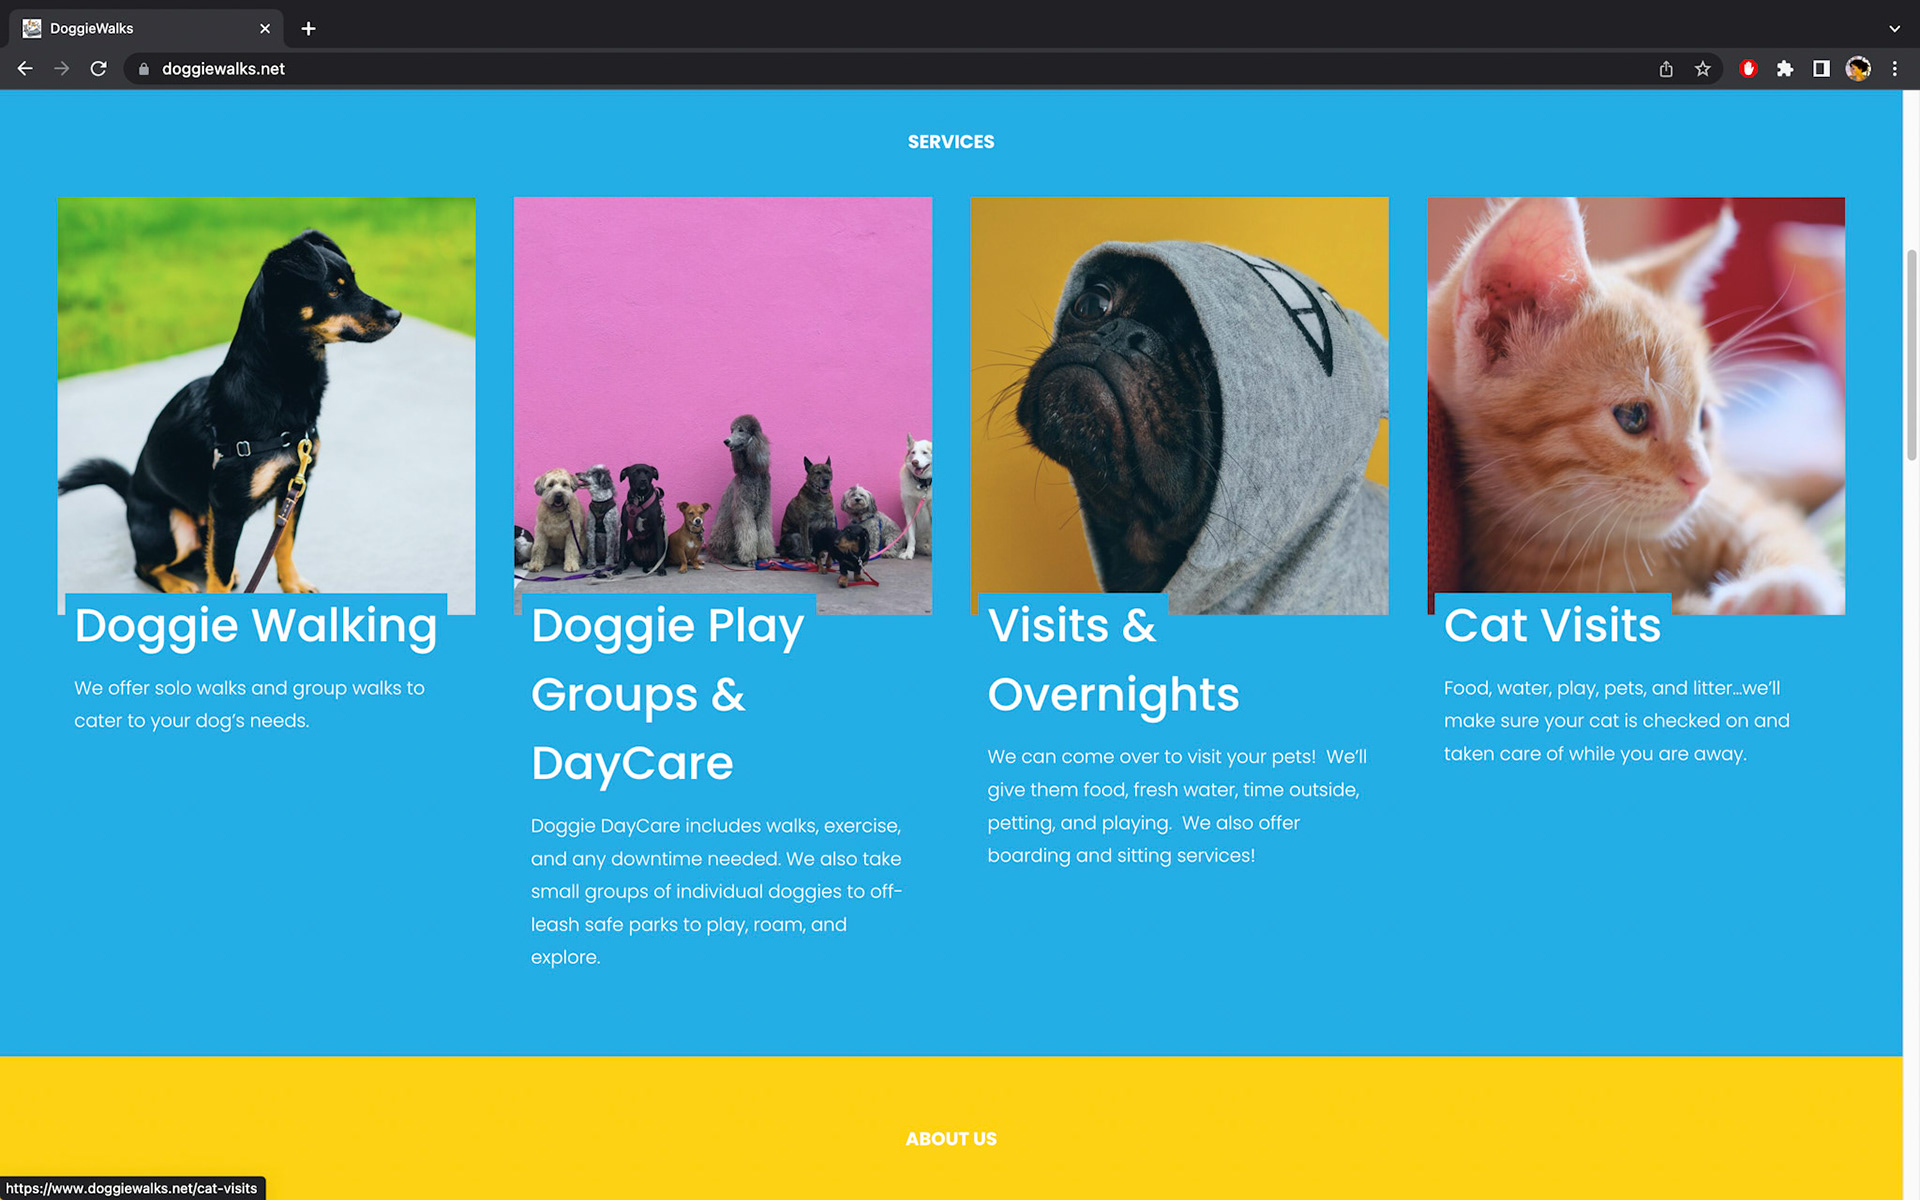View site info via the lock icon
Screen dimensions: 1920x1200
tap(144, 69)
